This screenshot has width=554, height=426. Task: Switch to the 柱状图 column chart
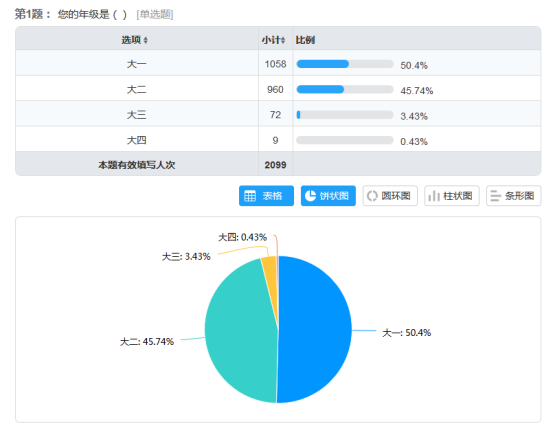click(452, 196)
